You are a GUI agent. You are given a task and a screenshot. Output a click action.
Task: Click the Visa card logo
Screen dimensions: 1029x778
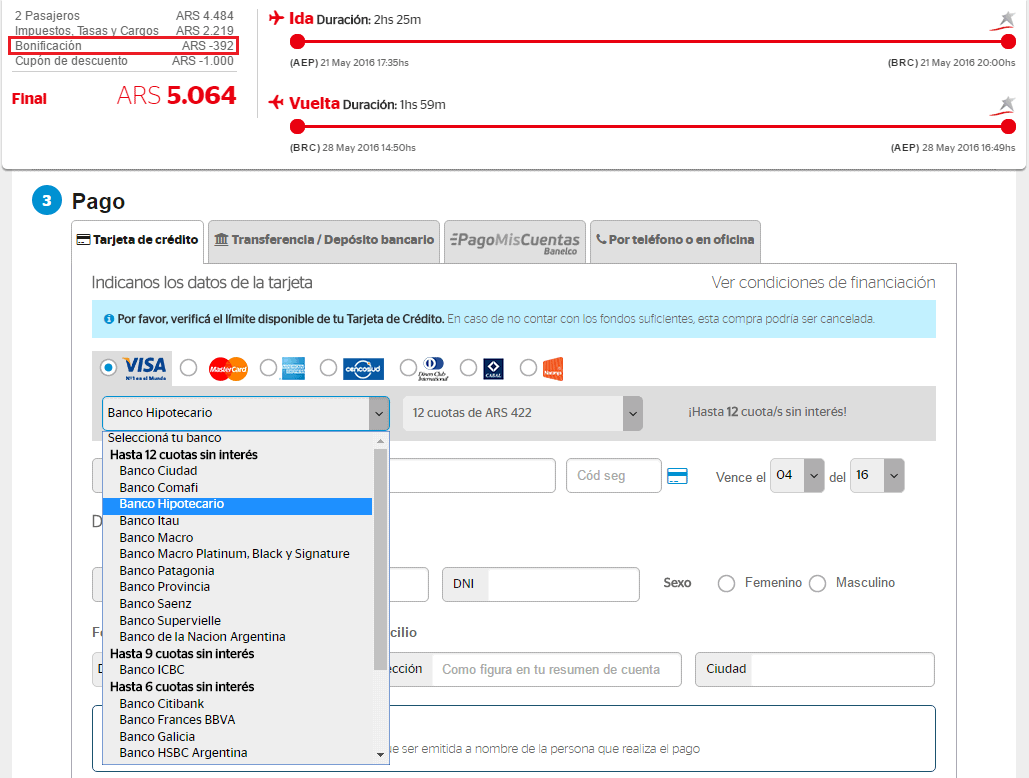[144, 368]
